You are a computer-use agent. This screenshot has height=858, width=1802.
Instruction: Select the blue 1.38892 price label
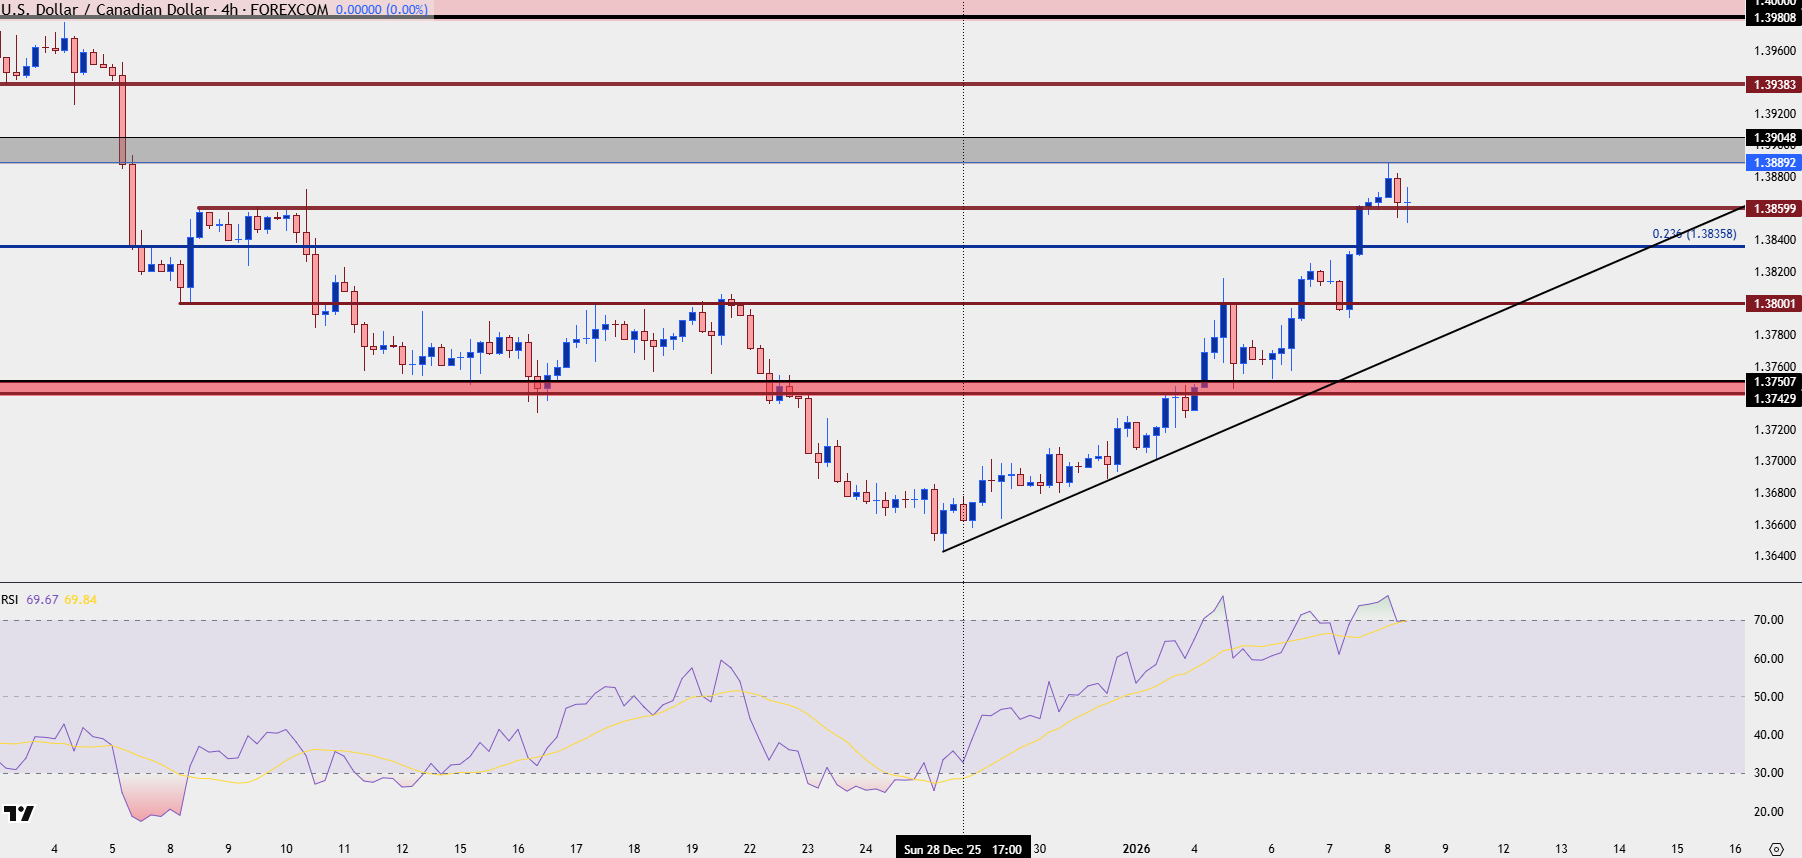pyautogui.click(x=1774, y=162)
